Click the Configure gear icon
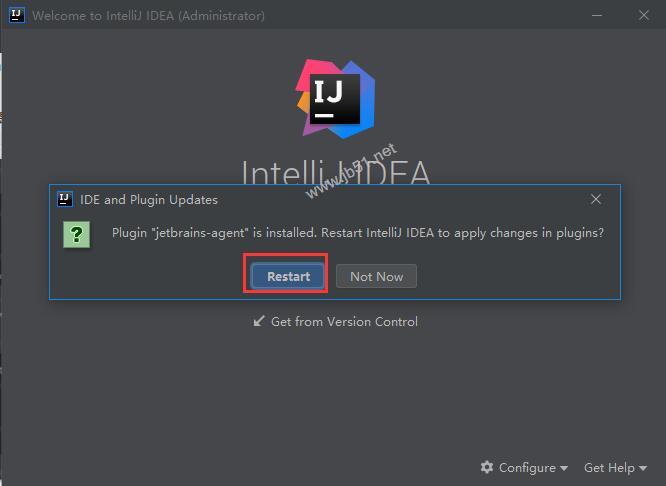The width and height of the screenshot is (666, 486). pyautogui.click(x=487, y=467)
